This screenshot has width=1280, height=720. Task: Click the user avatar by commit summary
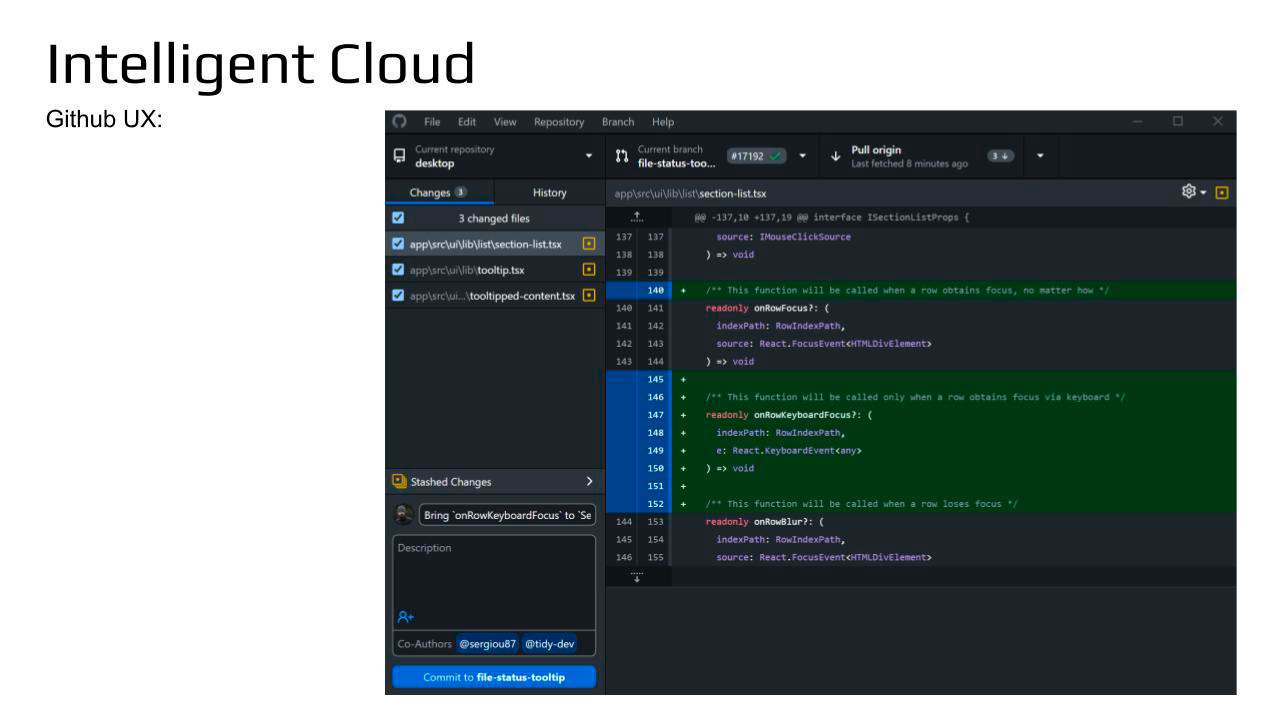click(x=404, y=515)
